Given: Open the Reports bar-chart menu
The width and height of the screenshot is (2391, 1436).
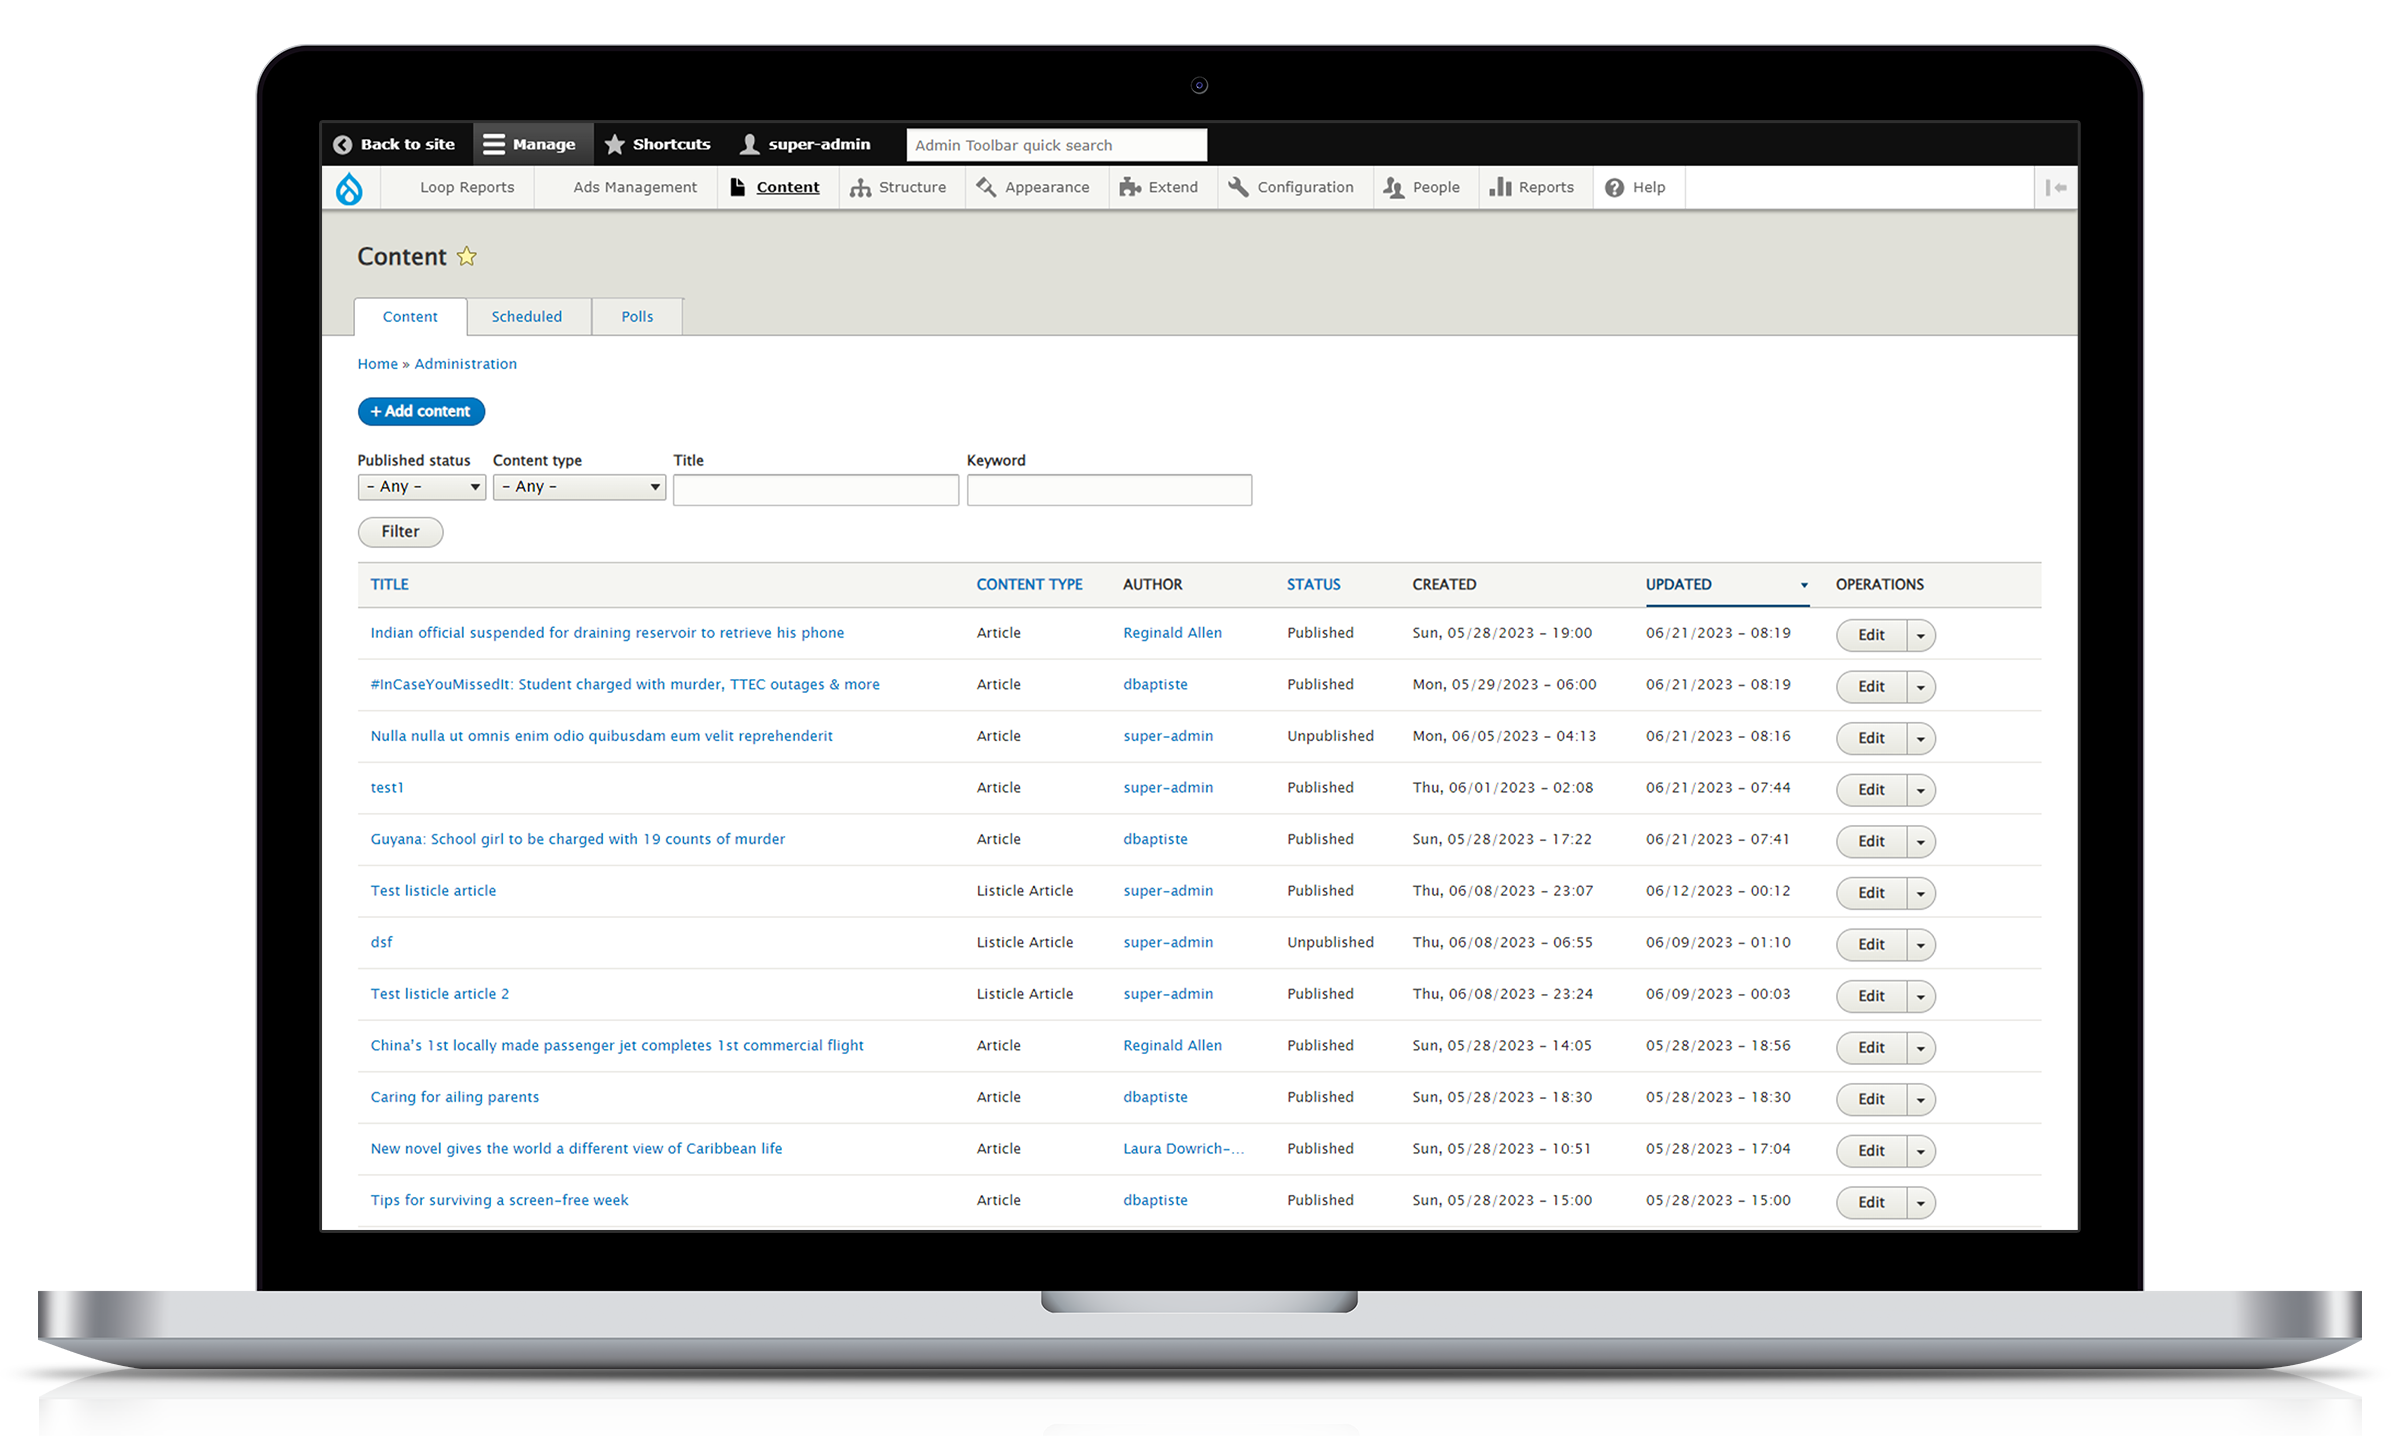Looking at the screenshot, I should pyautogui.click(x=1532, y=188).
